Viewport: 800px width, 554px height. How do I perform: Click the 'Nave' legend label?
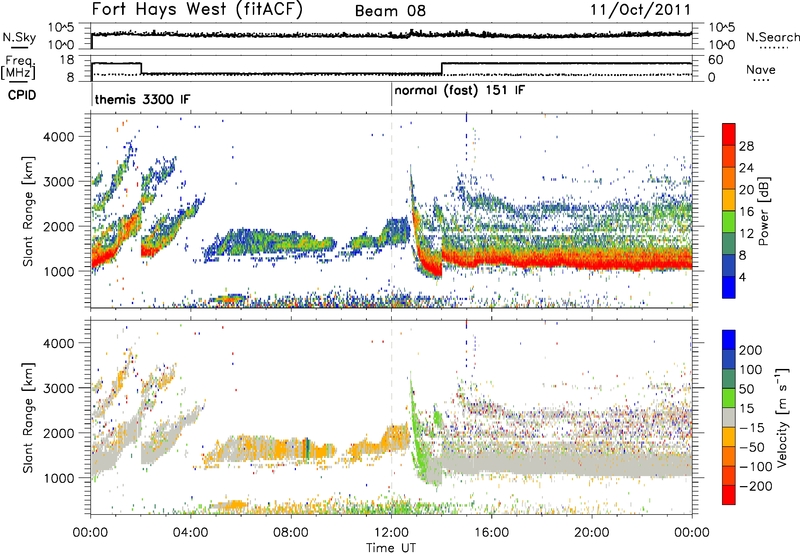761,70
